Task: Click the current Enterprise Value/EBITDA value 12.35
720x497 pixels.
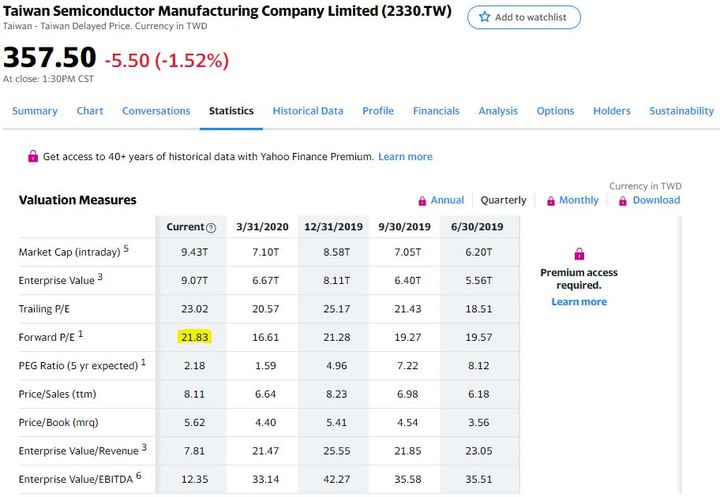Action: (195, 479)
